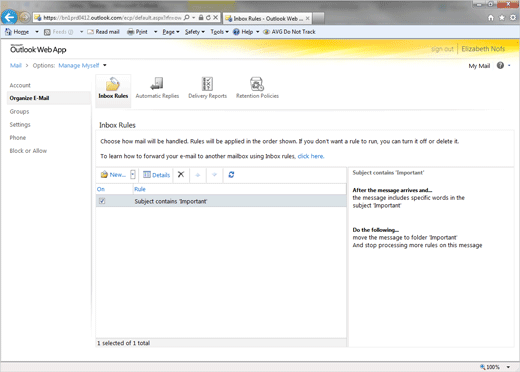Expand the Manage Myself dropdown arrow
Screen dimensions: 520x372
point(105,65)
